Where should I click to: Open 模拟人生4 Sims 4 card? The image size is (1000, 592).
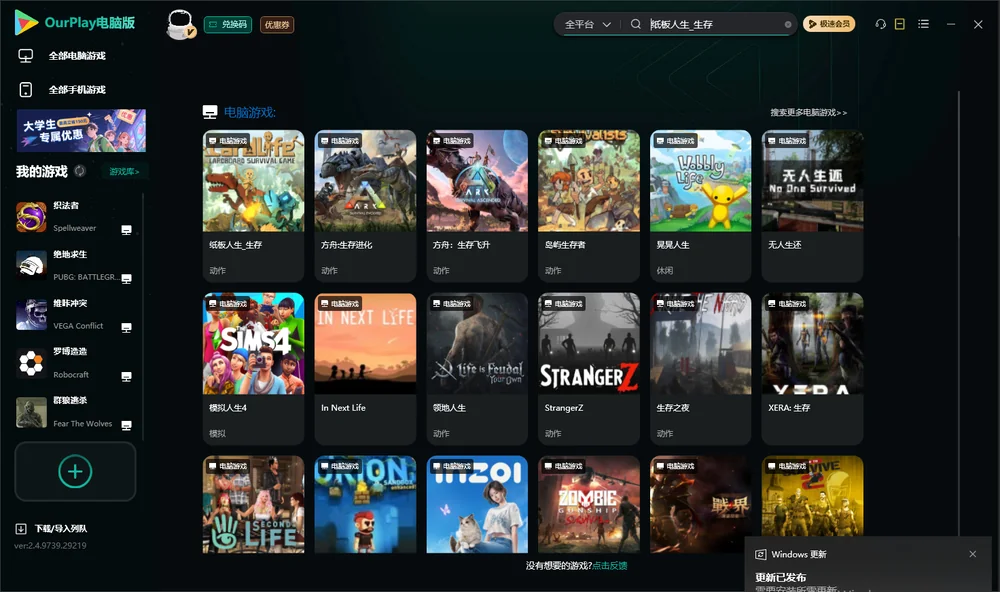(253, 368)
